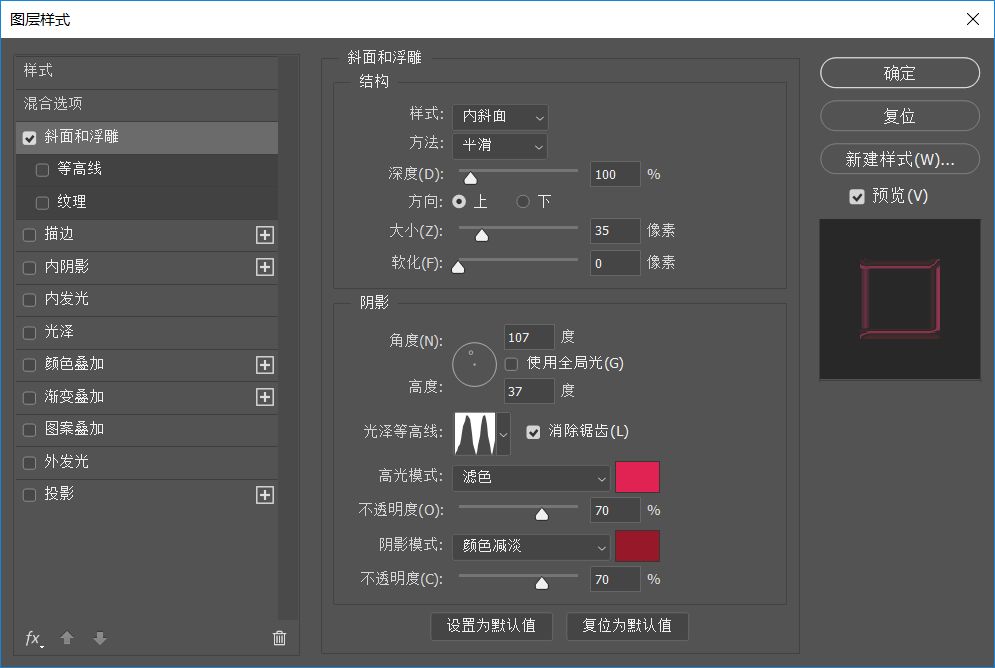The image size is (995, 668).
Task: Open 高光模式 blend mode dropdown
Action: [530, 478]
